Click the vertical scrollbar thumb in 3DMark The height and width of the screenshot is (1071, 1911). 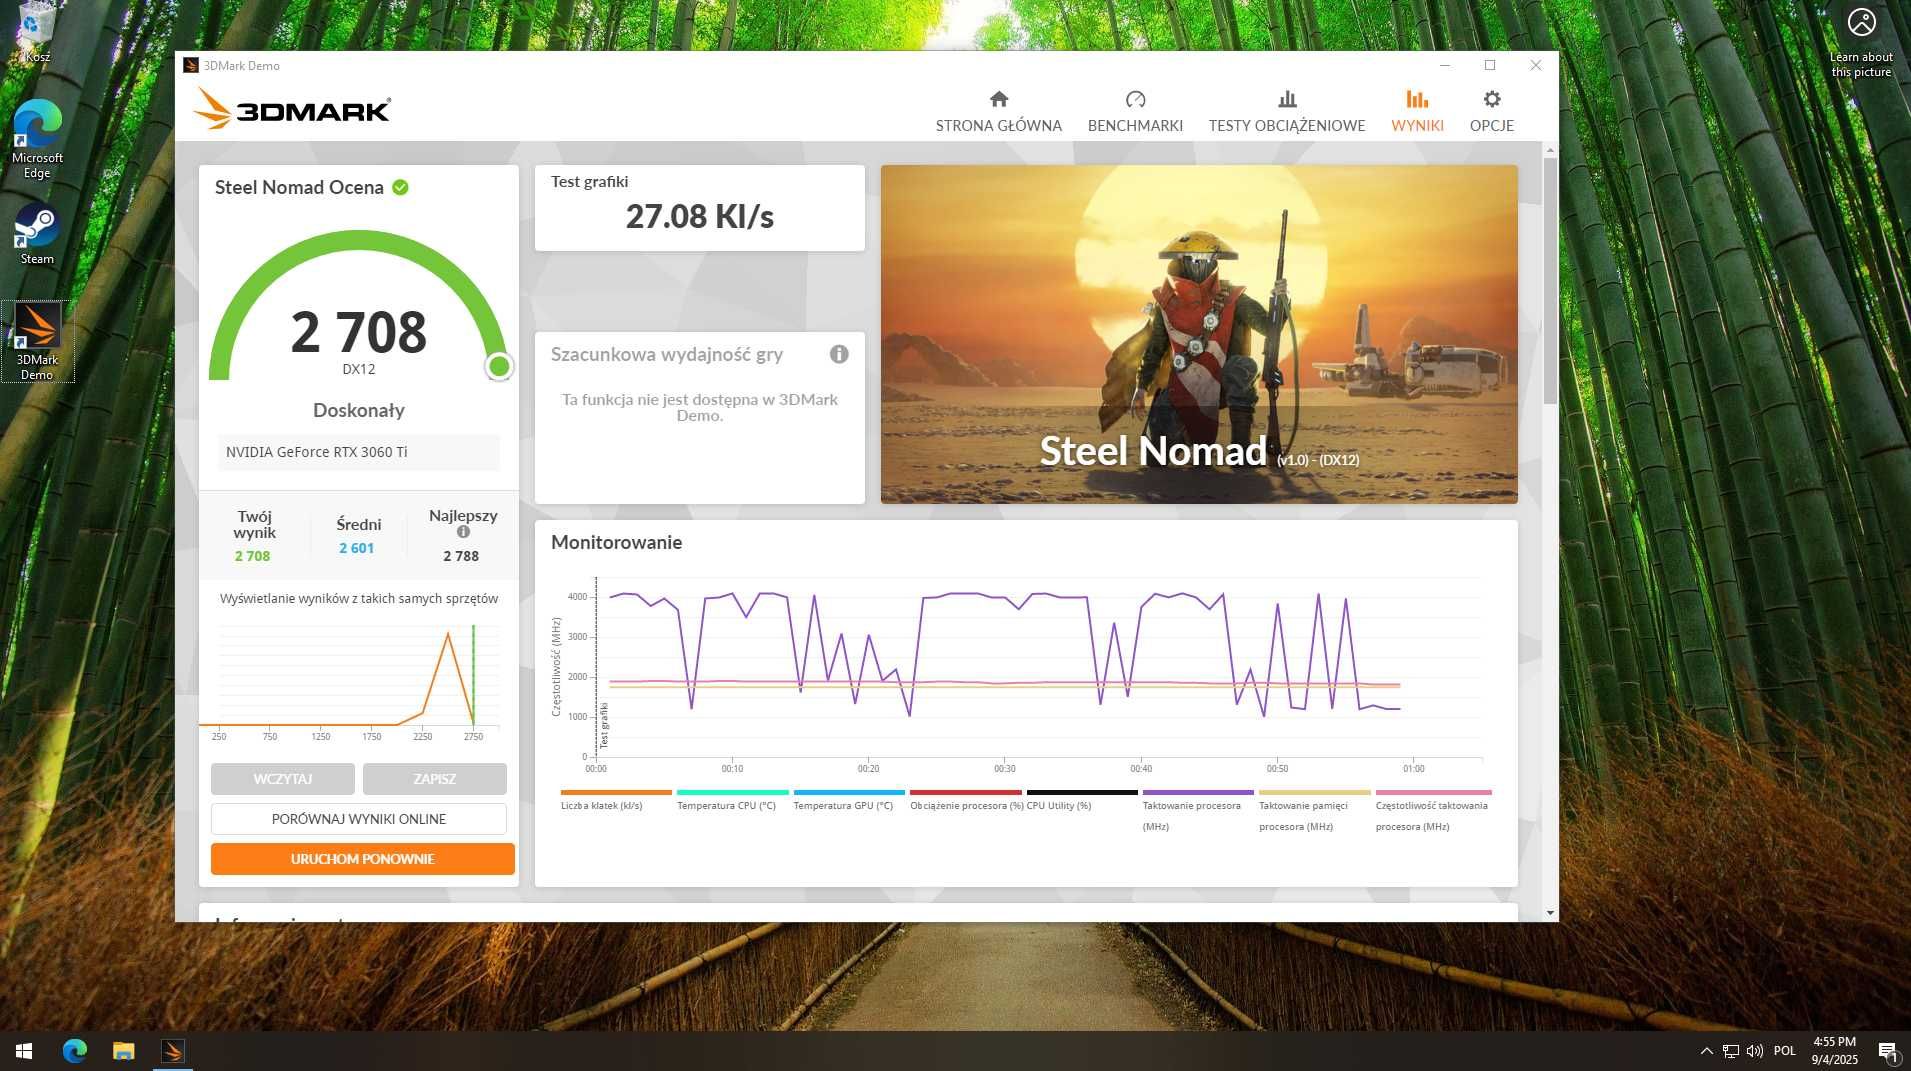(1550, 280)
